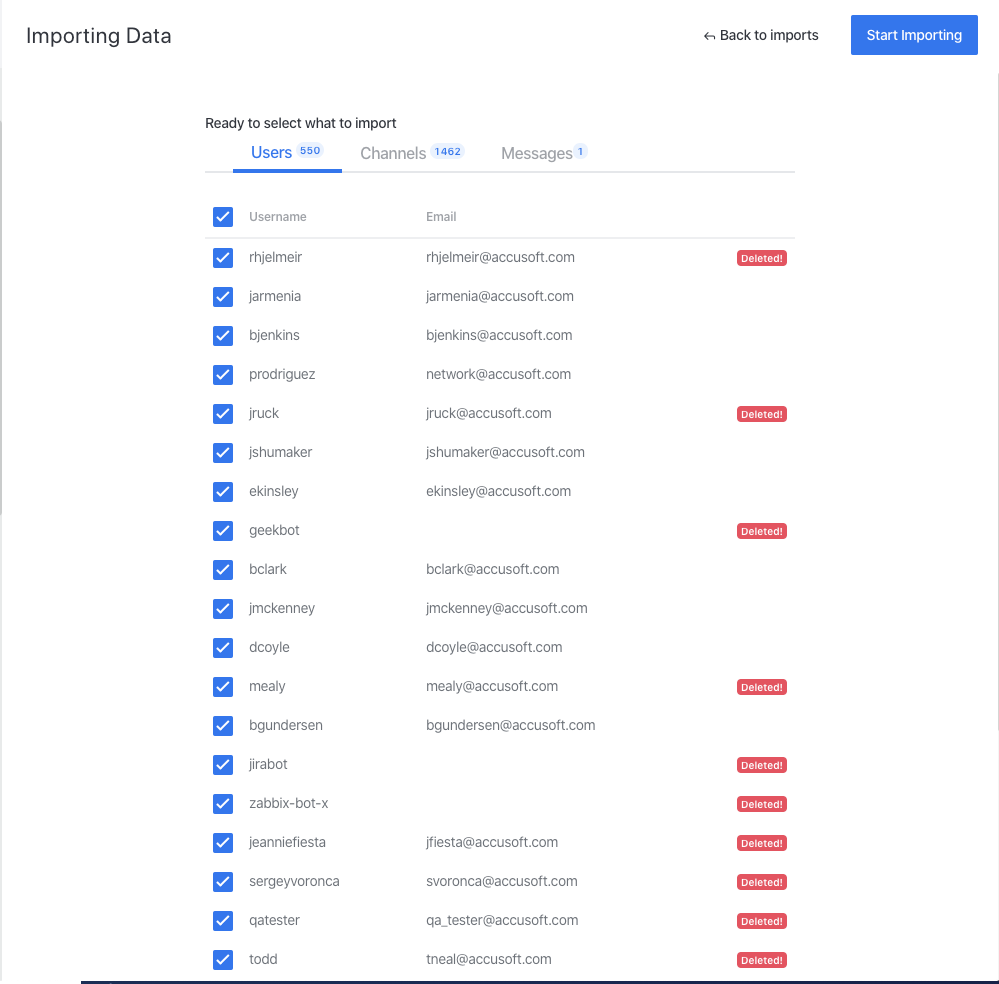The width and height of the screenshot is (999, 984).
Task: Untick the checkbox for qatester
Action: [x=223, y=921]
